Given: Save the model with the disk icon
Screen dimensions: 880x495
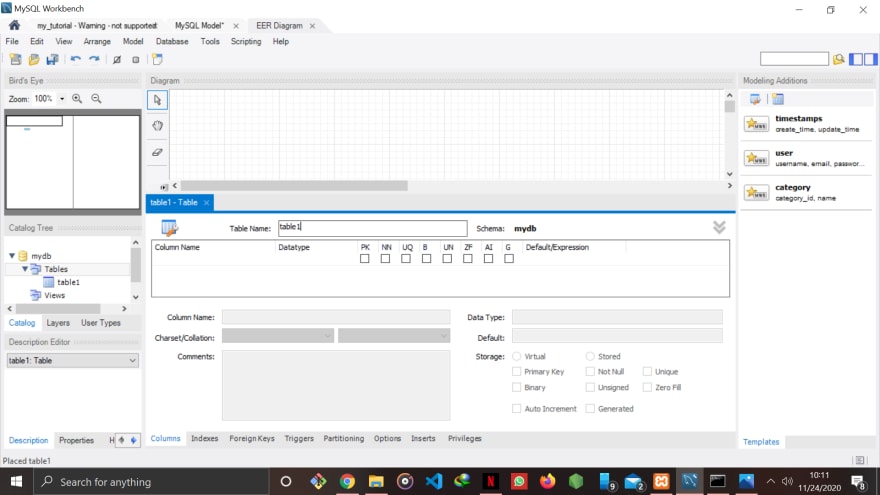Looking at the screenshot, I should coord(52,59).
